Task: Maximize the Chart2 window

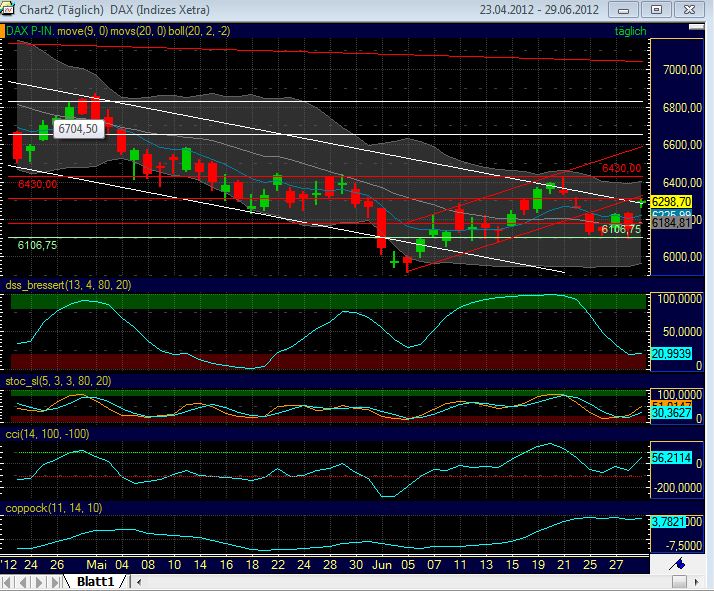Action: tap(656, 10)
